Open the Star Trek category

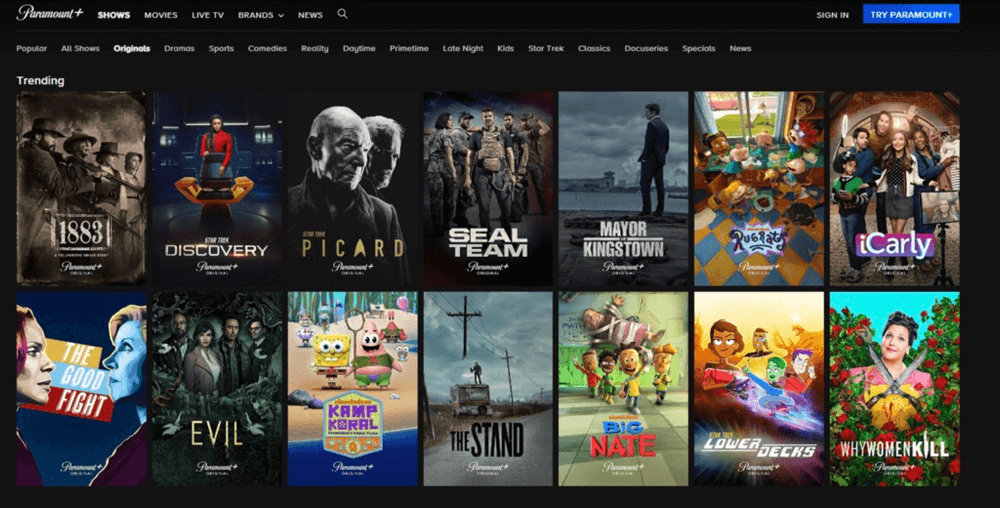coord(546,48)
